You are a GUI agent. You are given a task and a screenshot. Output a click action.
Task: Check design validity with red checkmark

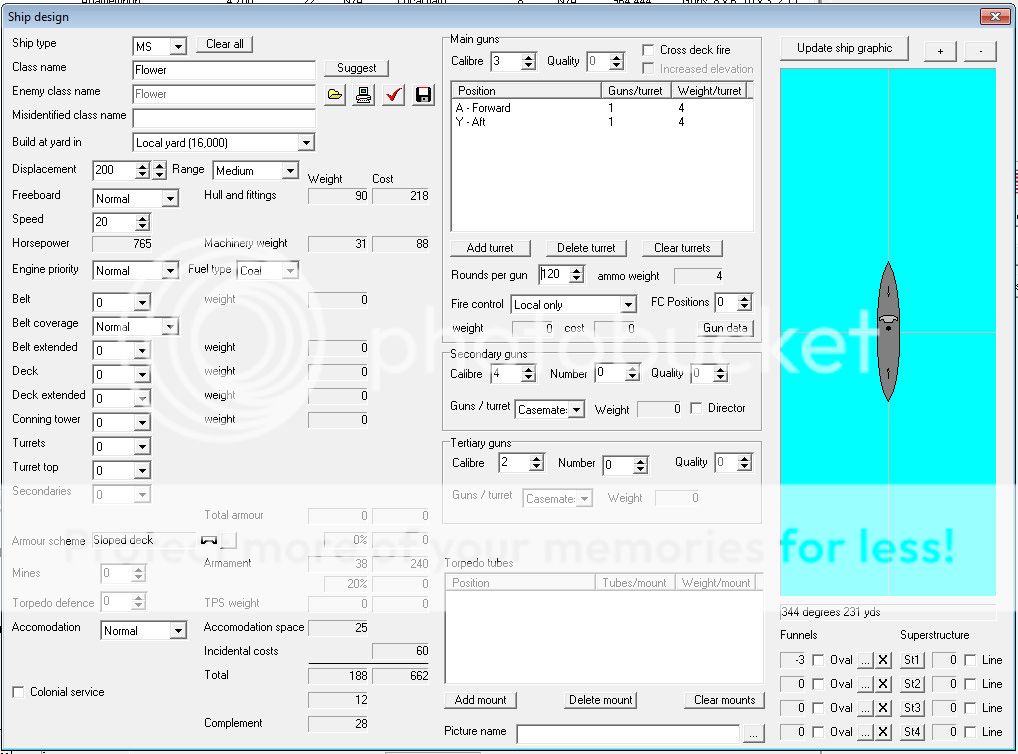tap(393, 95)
